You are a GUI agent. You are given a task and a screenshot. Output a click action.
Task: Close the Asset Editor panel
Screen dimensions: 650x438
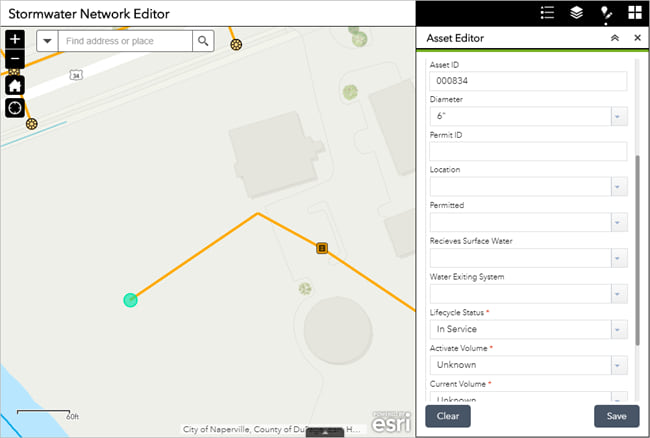pyautogui.click(x=637, y=38)
